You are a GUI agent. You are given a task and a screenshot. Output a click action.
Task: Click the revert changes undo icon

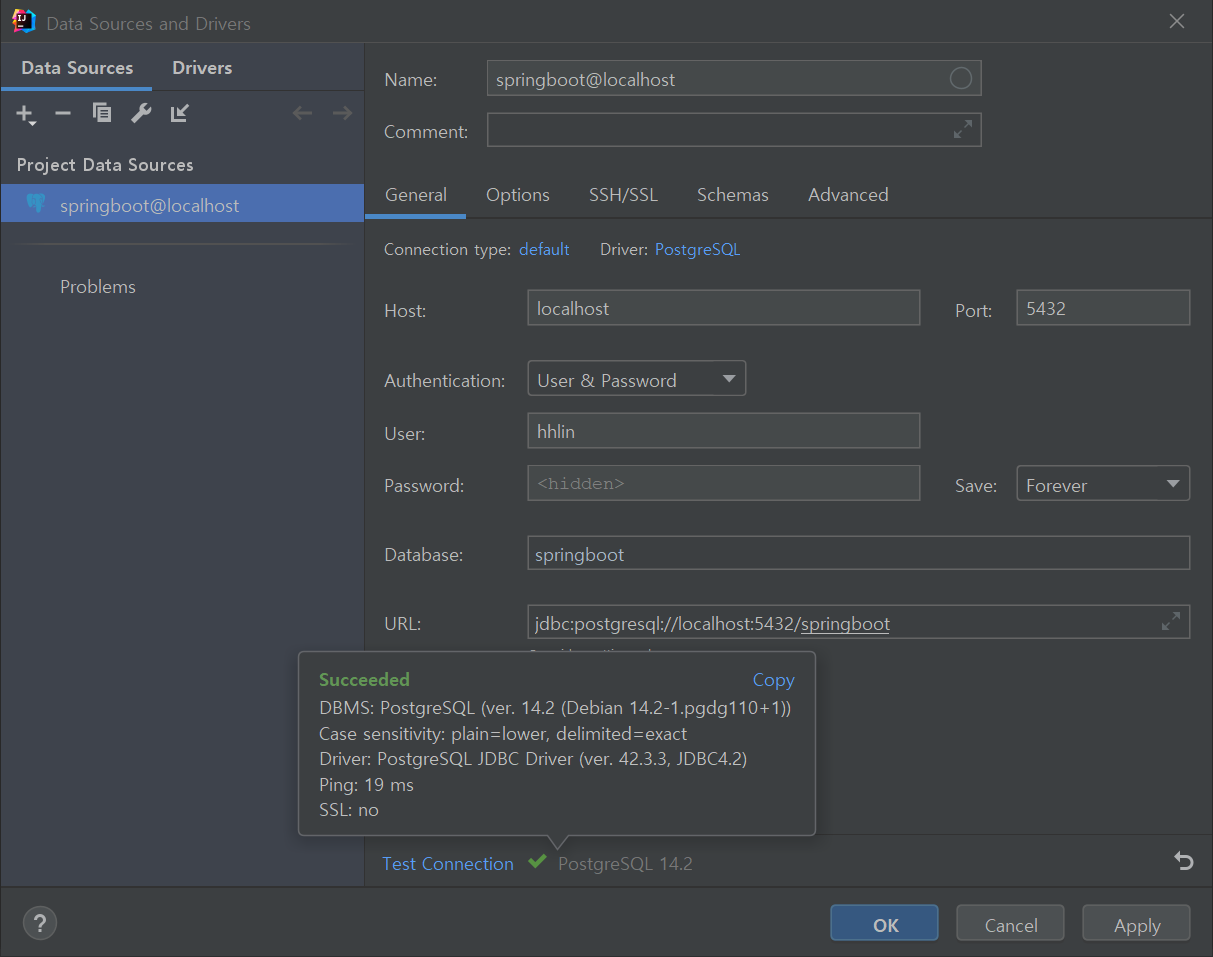tap(1184, 861)
